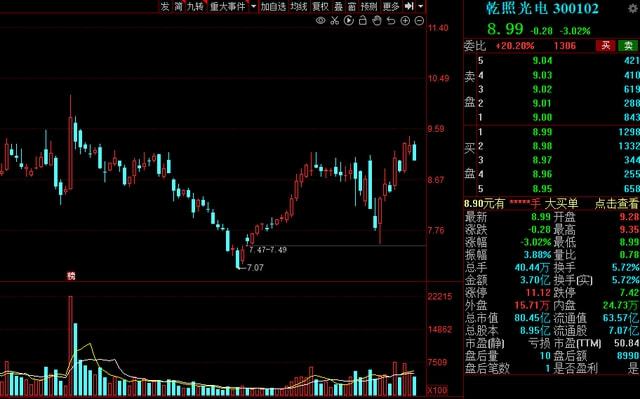The height and width of the screenshot is (399, 640).
Task: Select the 九转 toolbar tab
Action: pyautogui.click(x=195, y=7)
